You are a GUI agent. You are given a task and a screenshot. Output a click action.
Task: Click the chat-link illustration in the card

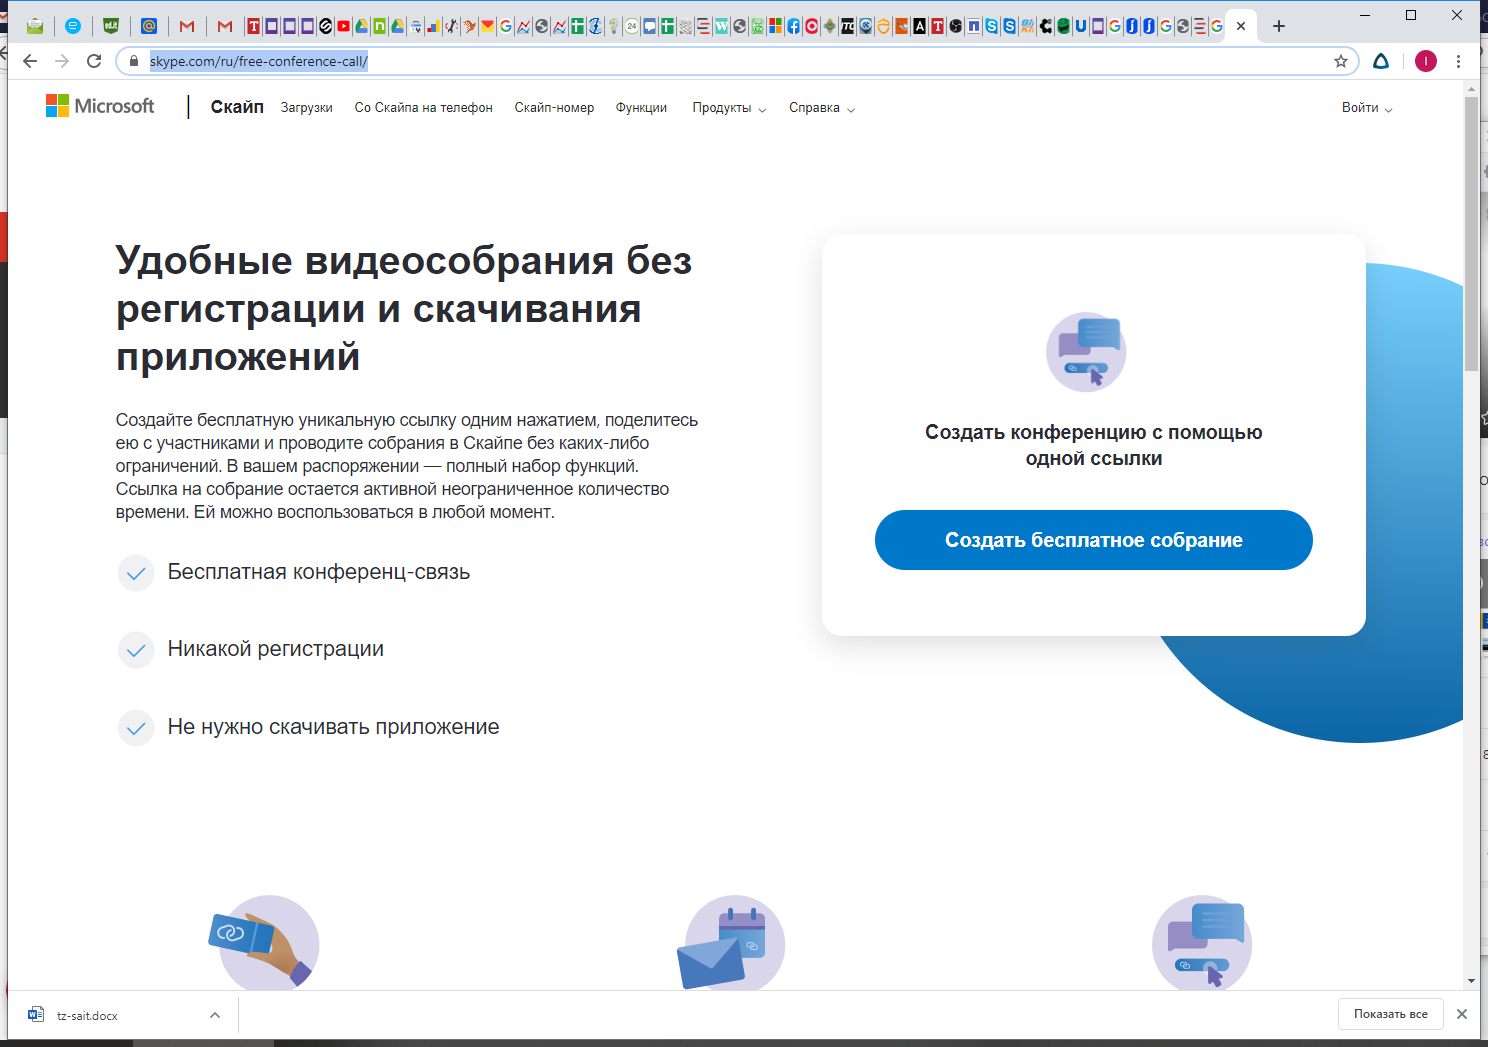1086,352
